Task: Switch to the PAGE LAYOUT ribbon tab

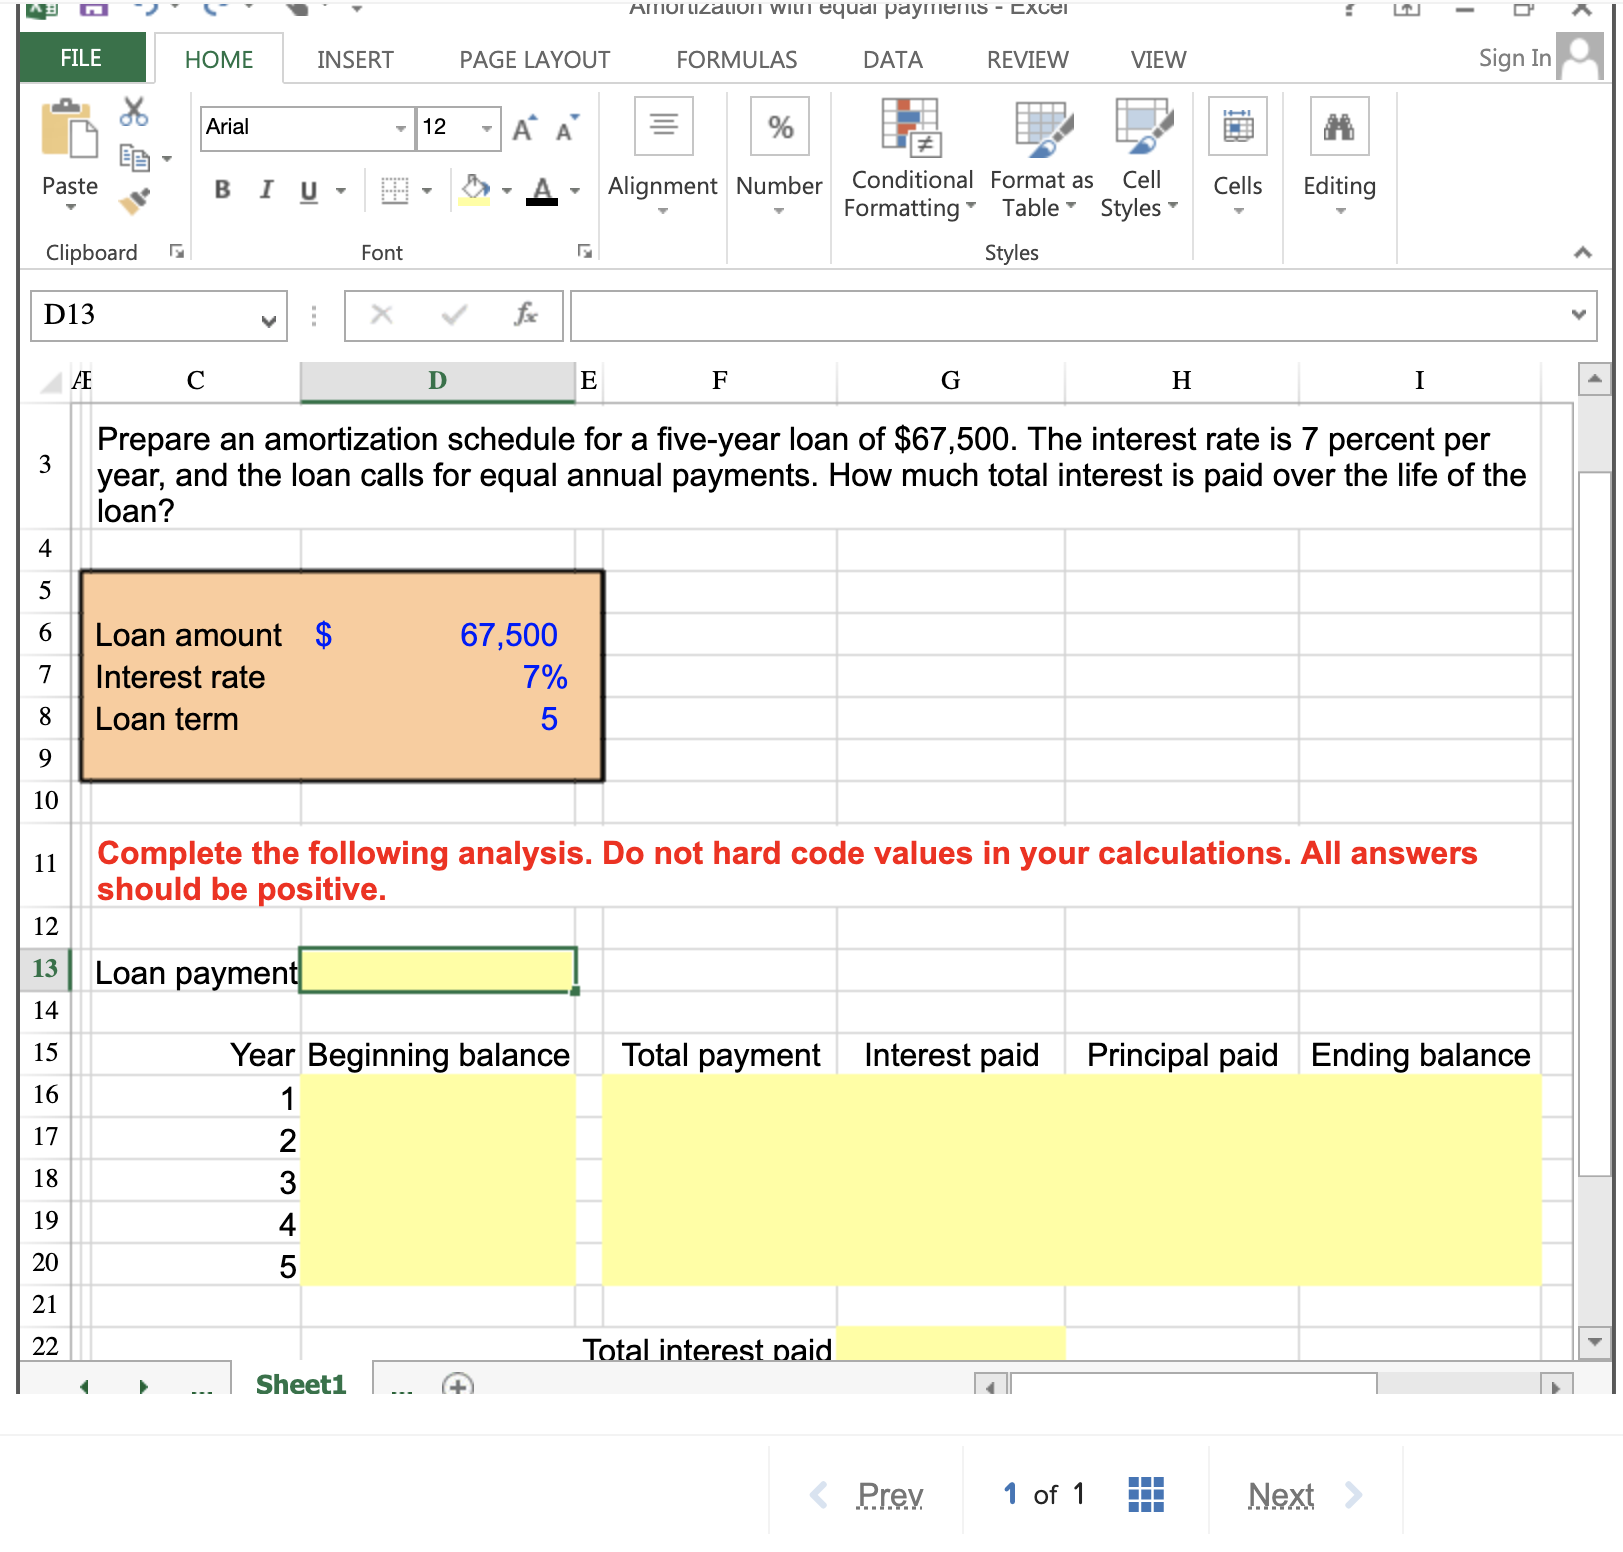Action: 532,59
